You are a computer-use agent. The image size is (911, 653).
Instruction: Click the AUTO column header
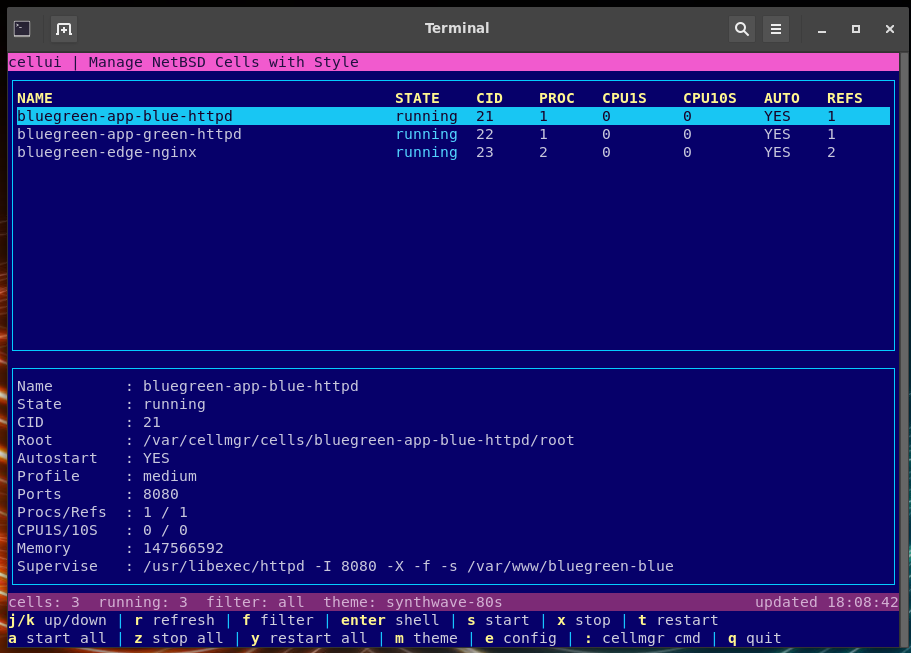tap(781, 98)
